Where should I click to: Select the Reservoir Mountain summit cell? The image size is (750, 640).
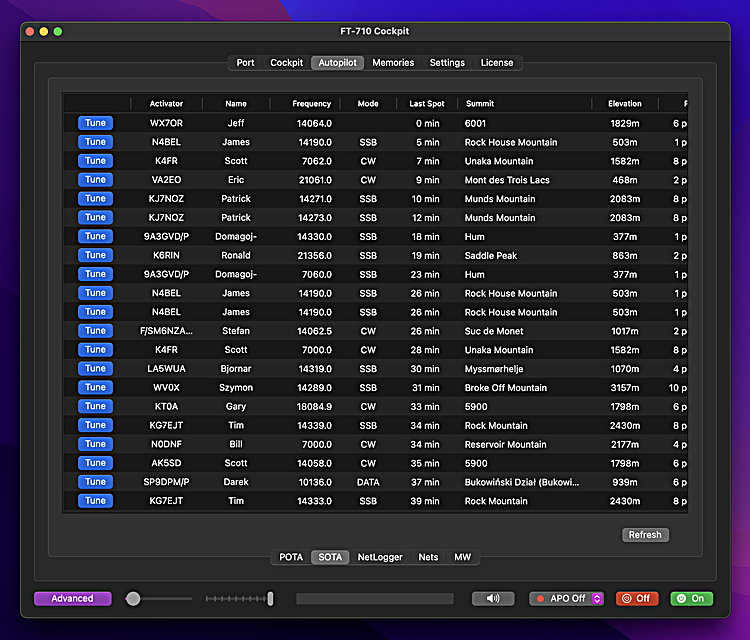505,445
